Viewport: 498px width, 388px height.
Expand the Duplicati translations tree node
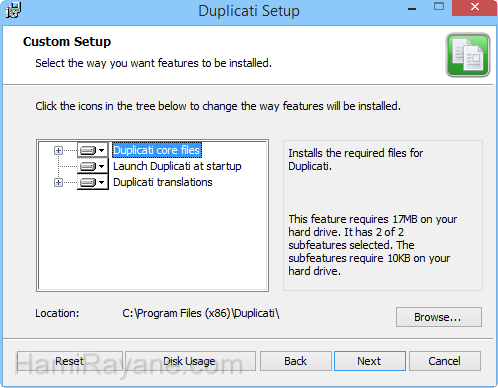tap(58, 183)
